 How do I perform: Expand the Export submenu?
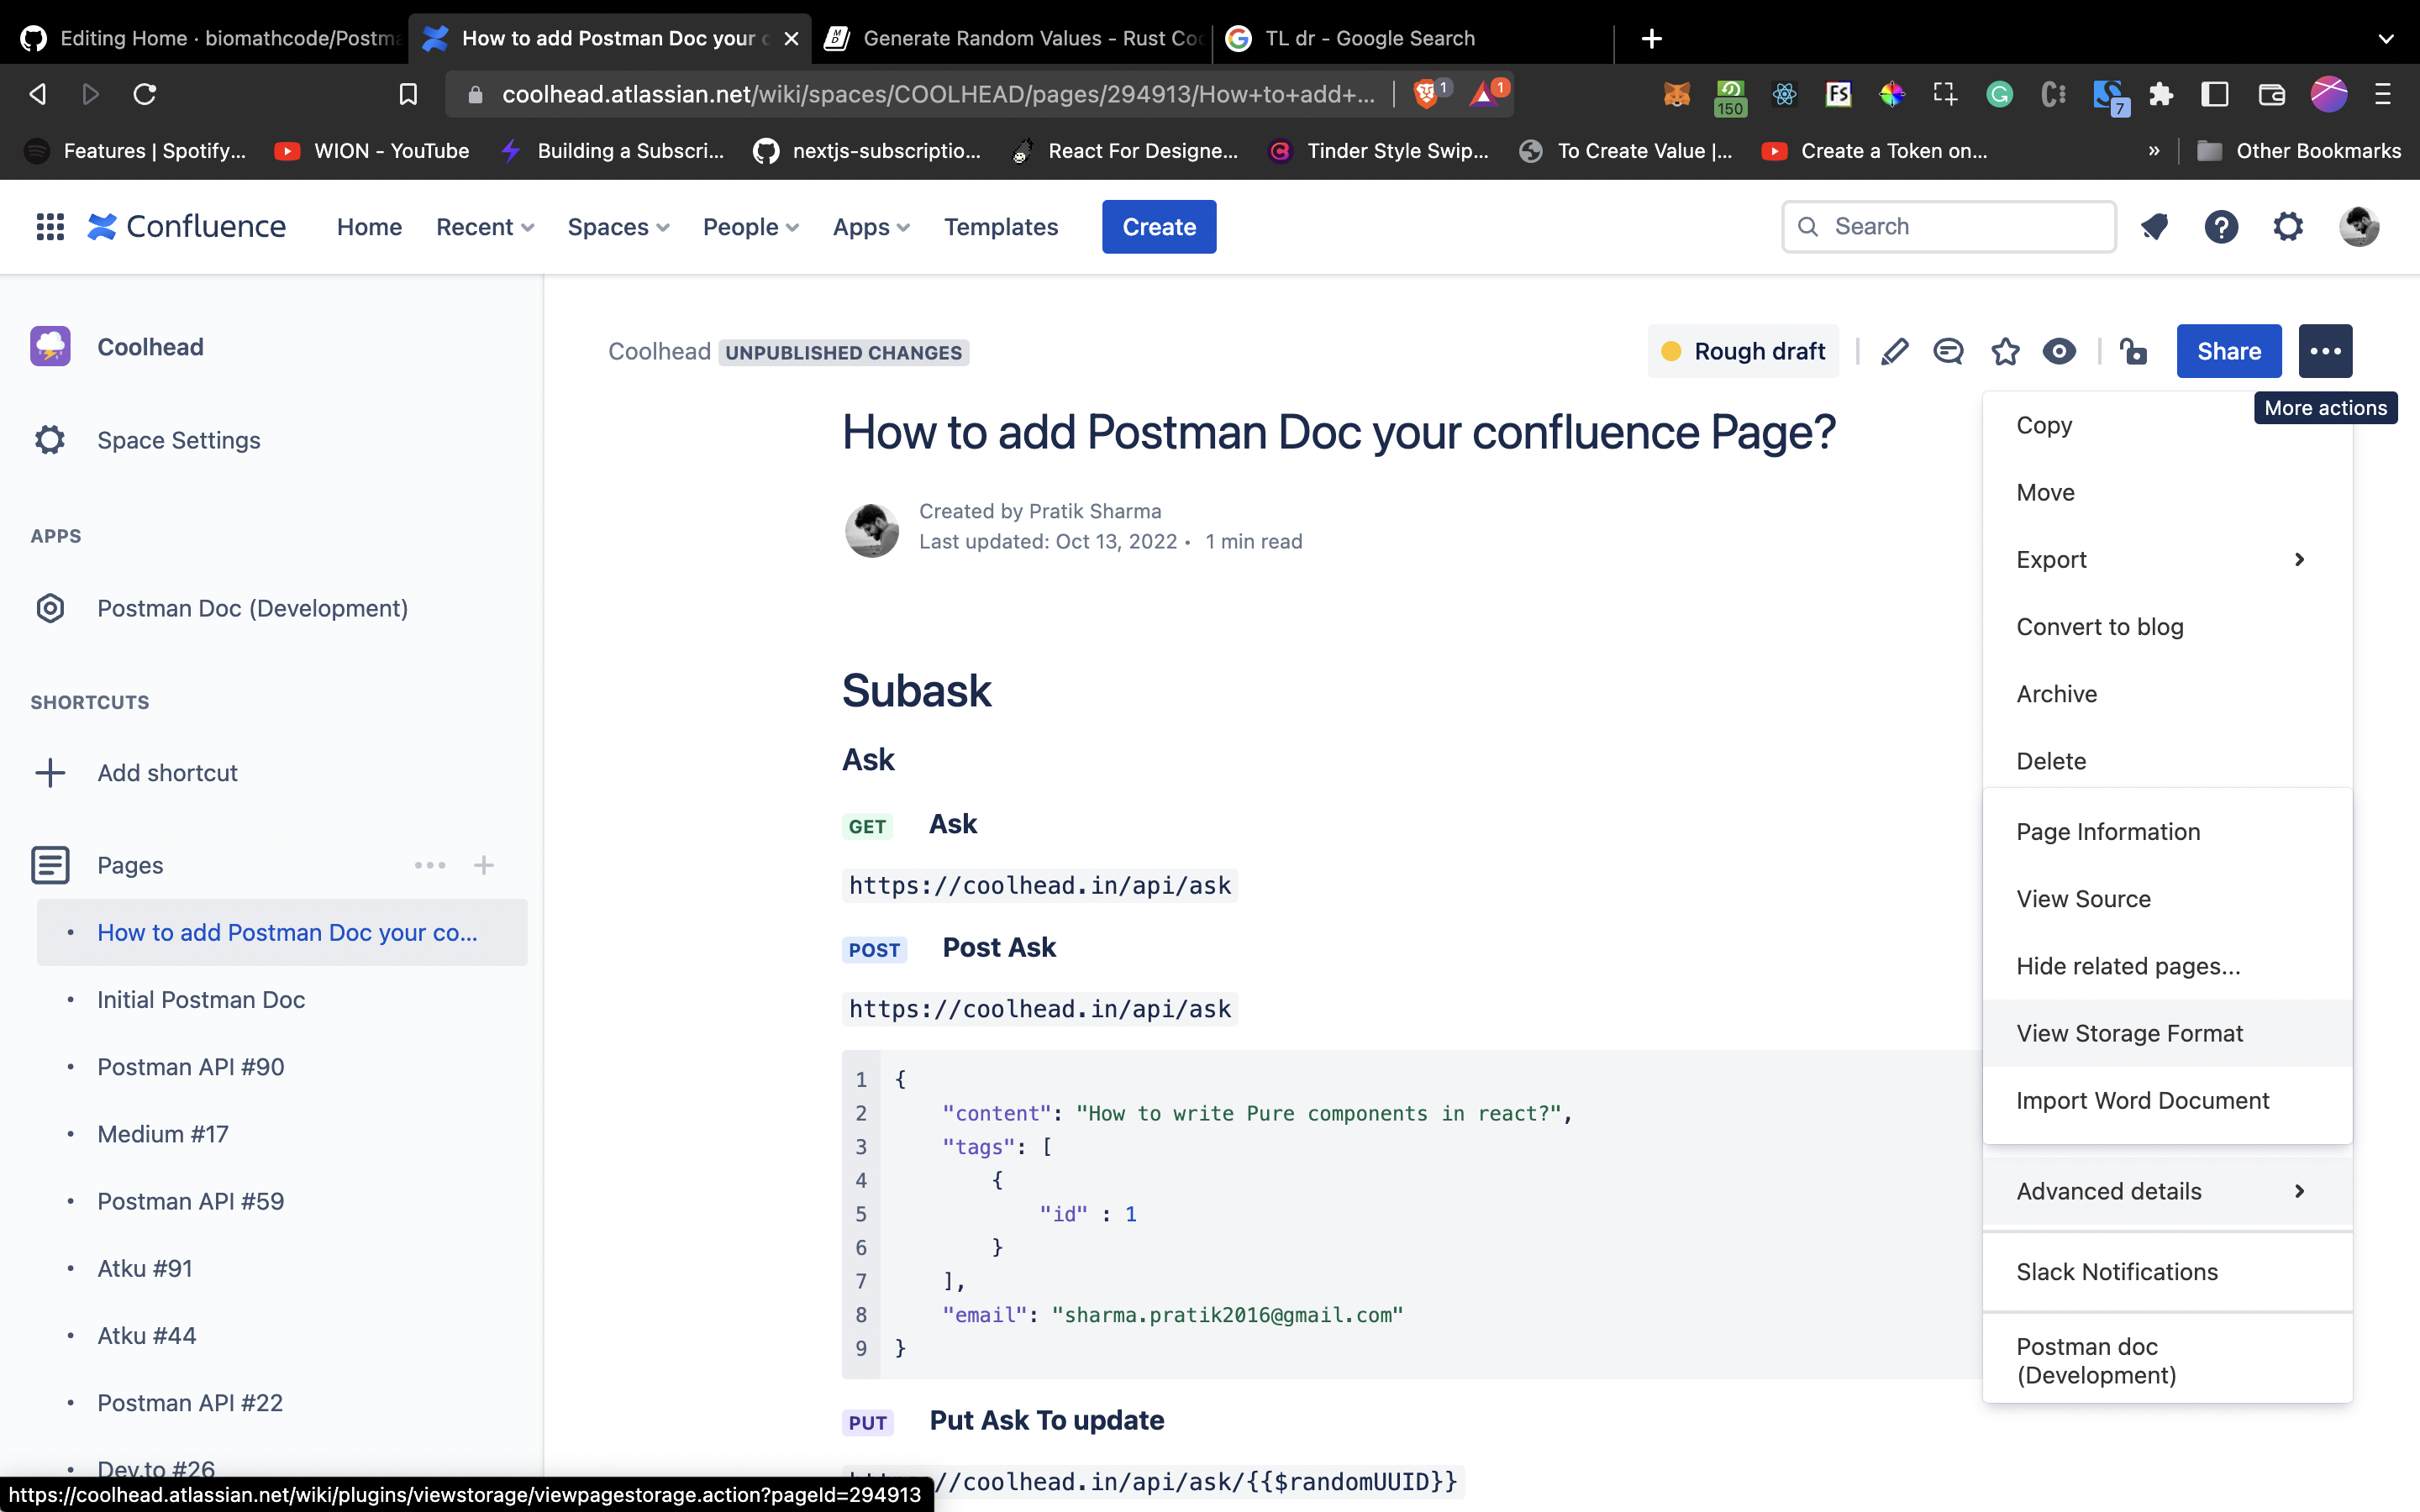point(2167,559)
